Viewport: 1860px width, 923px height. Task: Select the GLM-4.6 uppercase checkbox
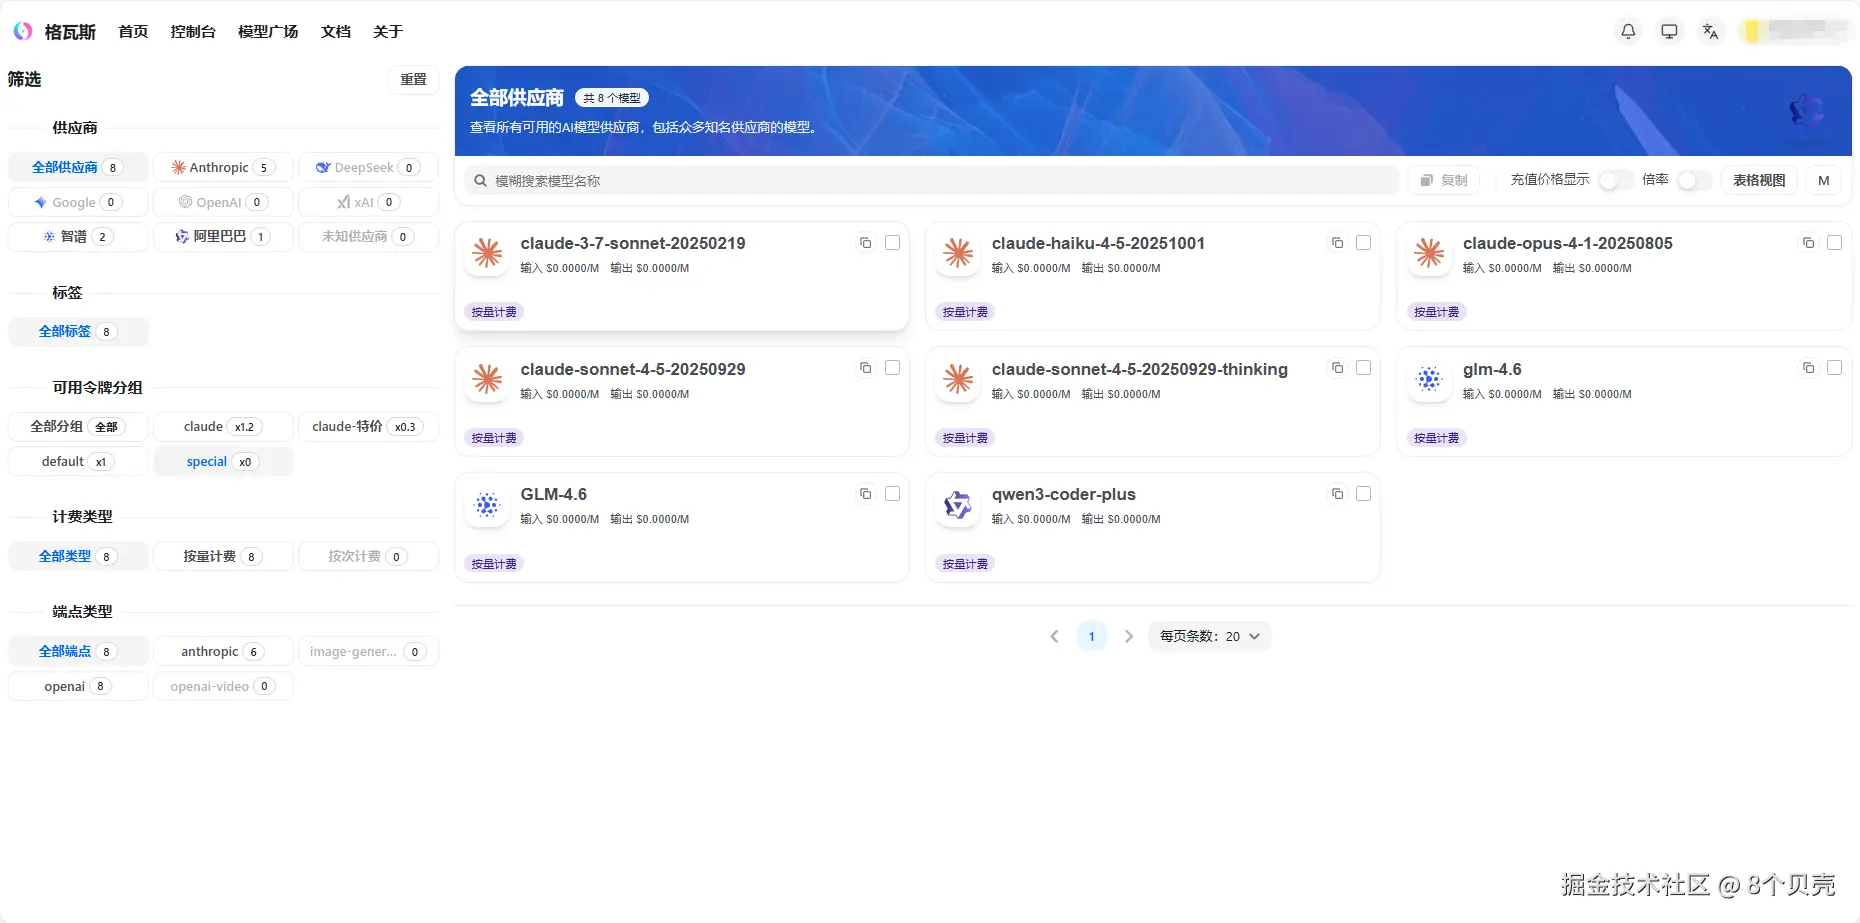893,494
